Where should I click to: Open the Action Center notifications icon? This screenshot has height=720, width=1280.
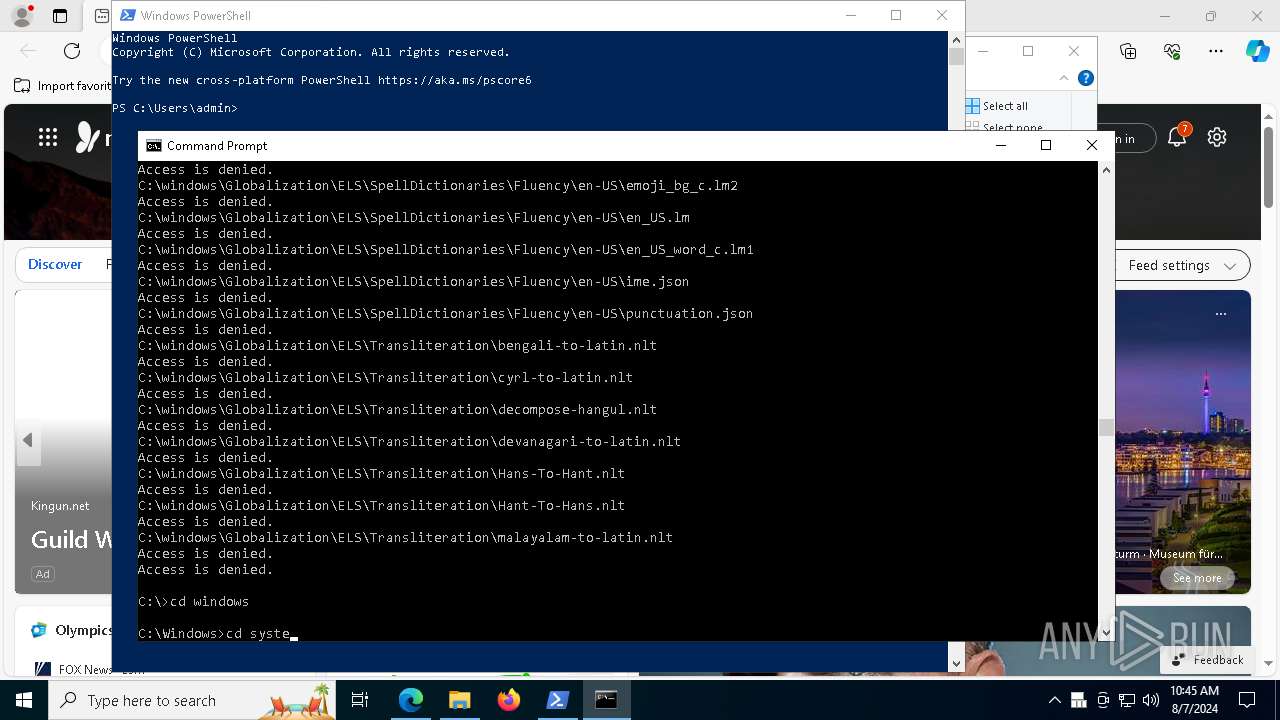[1247, 700]
